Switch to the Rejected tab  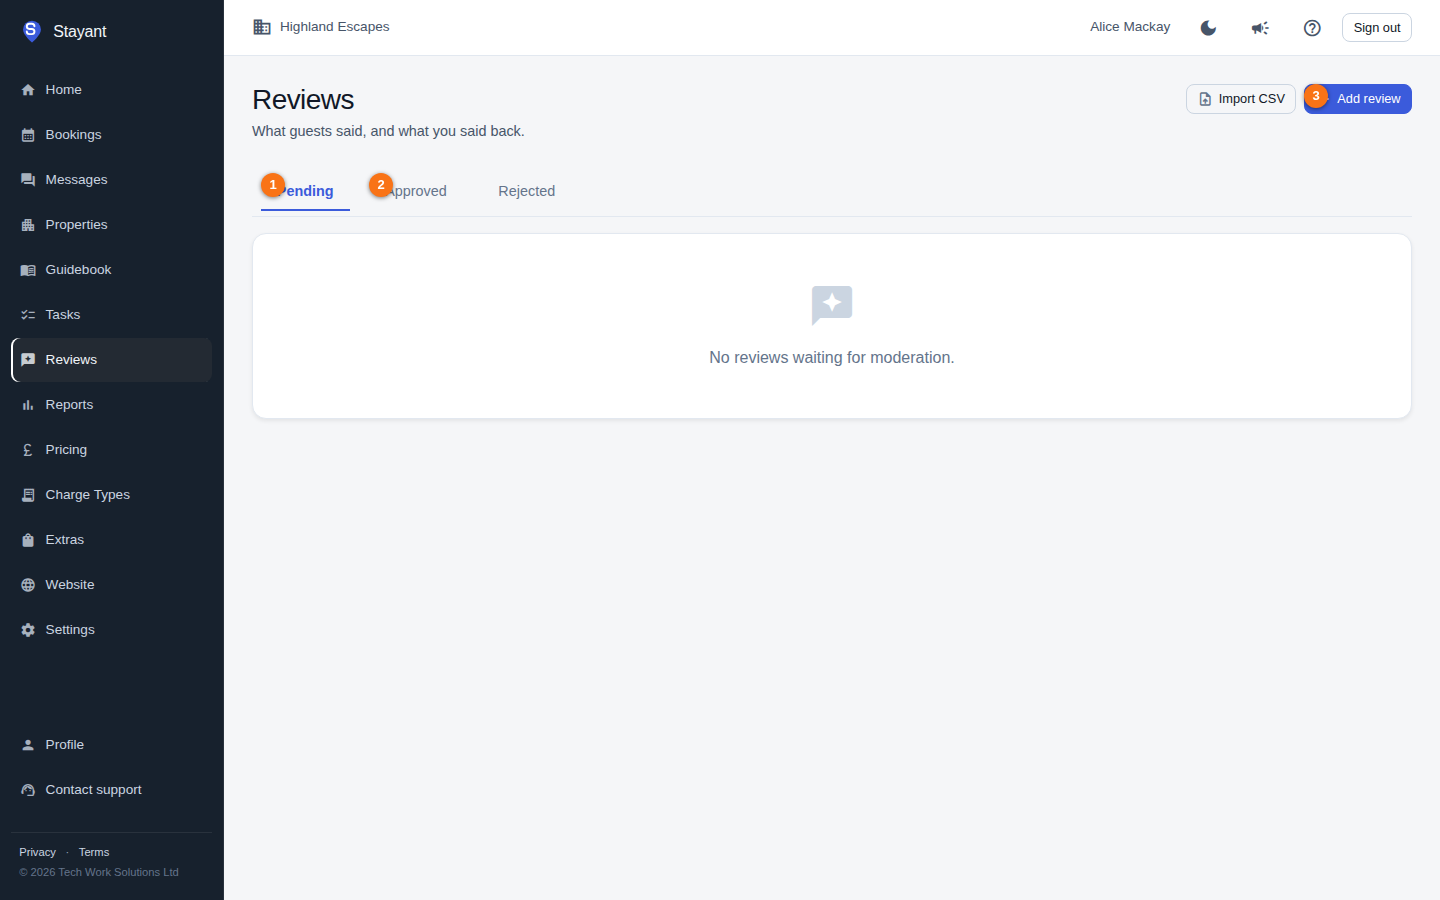coord(526,191)
